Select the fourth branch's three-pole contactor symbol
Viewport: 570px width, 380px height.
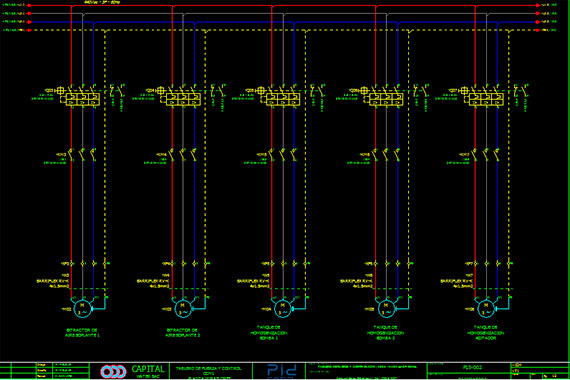386,155
